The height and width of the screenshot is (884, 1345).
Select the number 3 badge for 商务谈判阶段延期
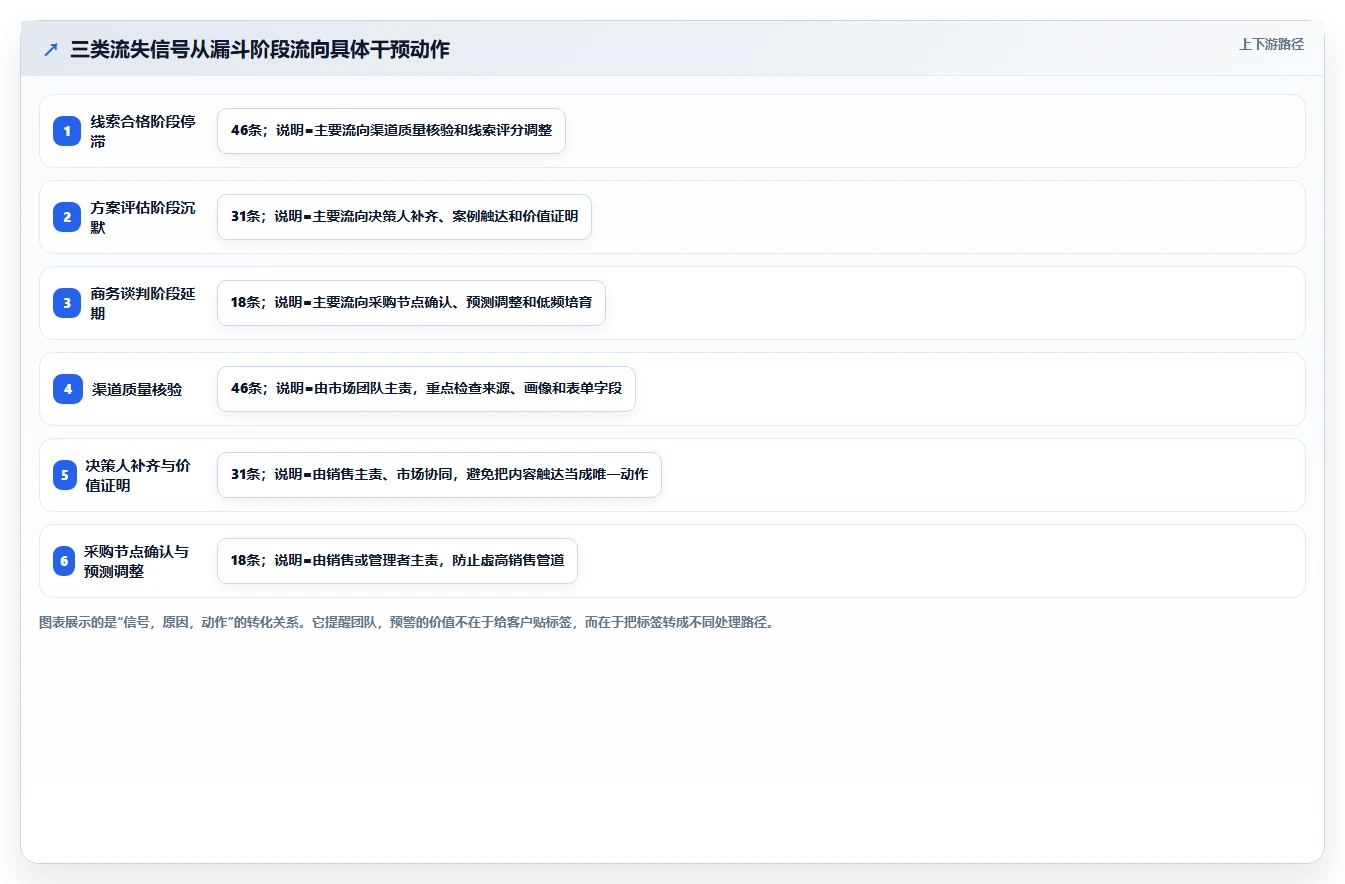(67, 303)
